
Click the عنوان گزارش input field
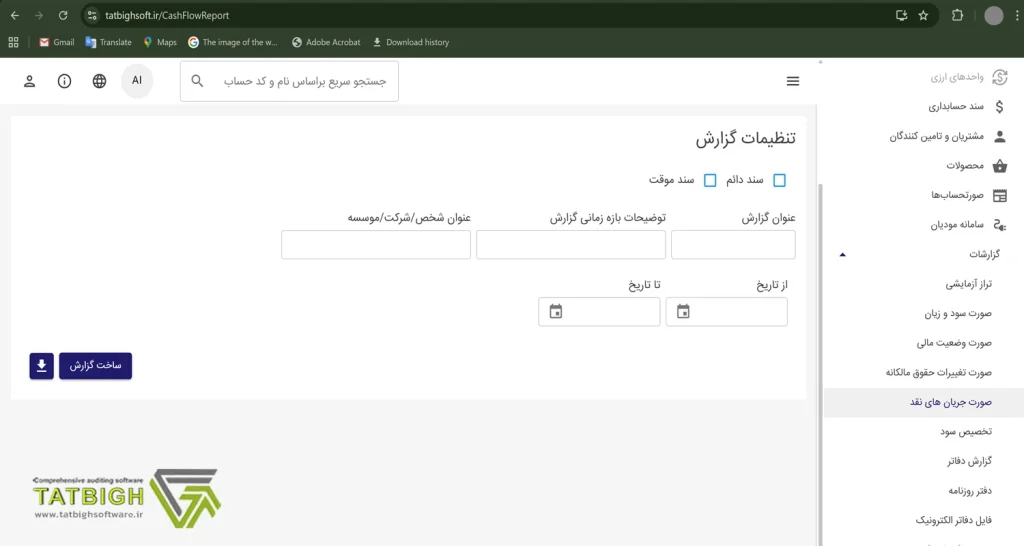pyautogui.click(x=733, y=245)
